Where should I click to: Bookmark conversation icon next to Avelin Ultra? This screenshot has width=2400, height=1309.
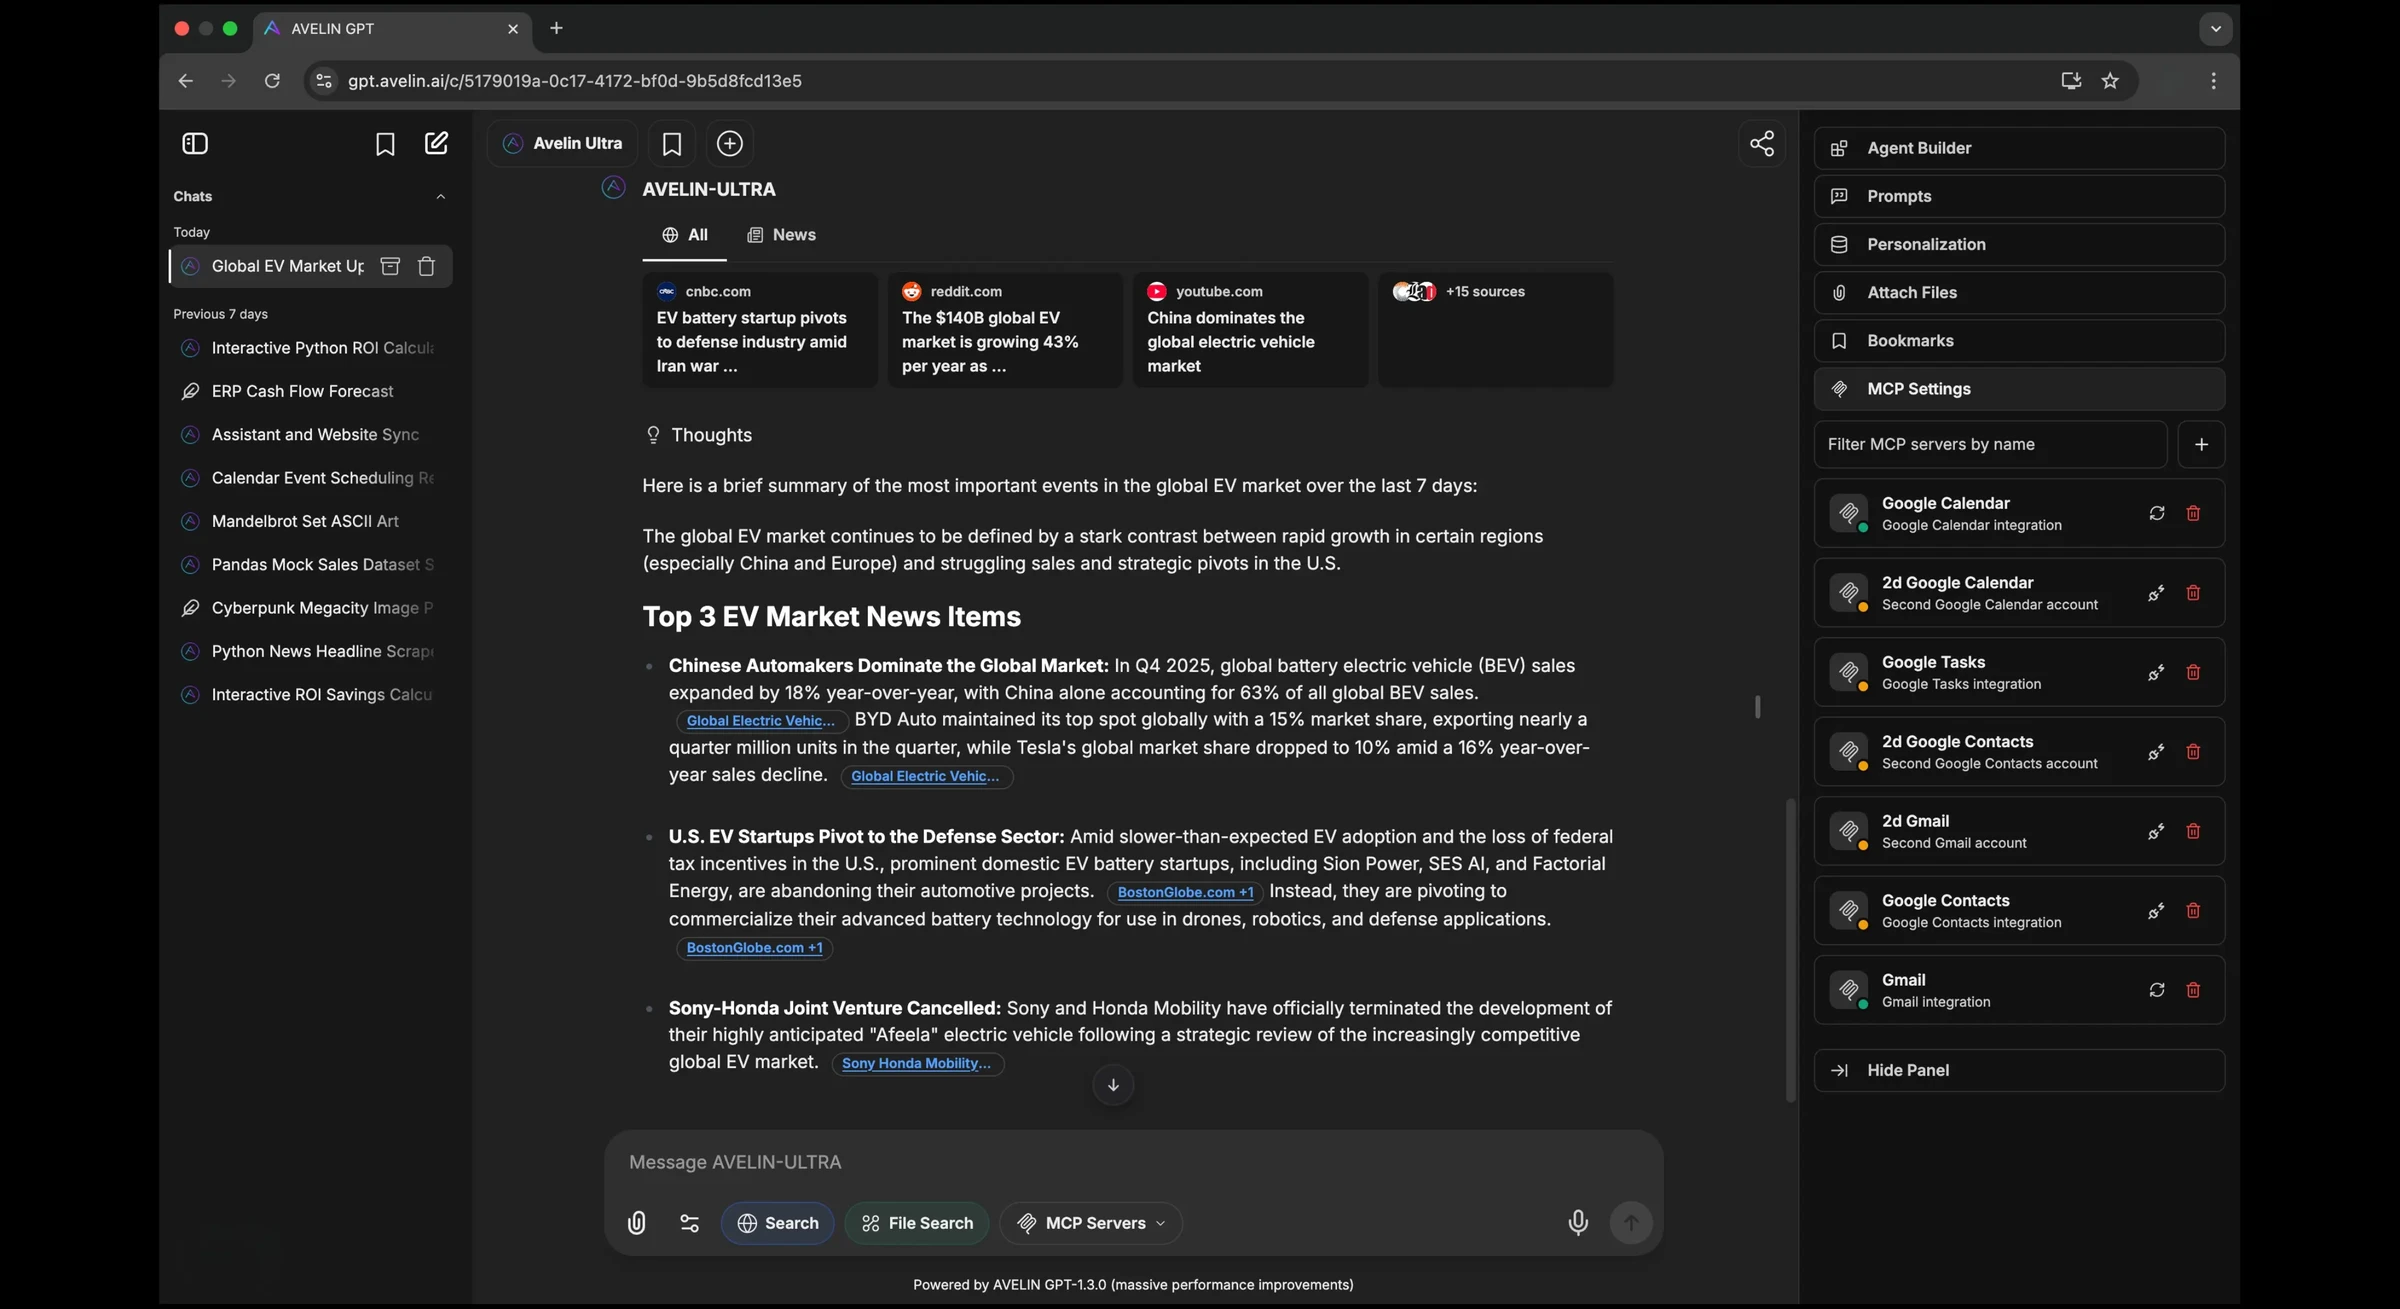tap(672, 144)
